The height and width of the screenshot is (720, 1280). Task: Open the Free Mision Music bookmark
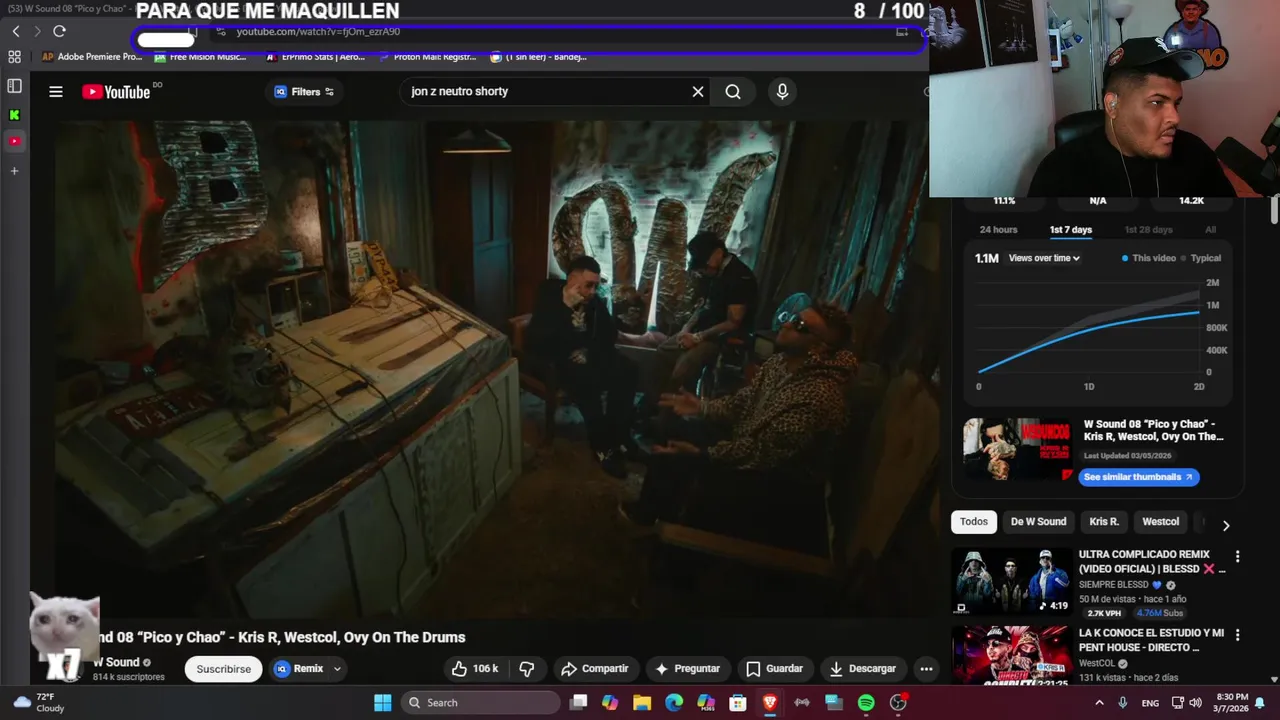click(x=200, y=57)
